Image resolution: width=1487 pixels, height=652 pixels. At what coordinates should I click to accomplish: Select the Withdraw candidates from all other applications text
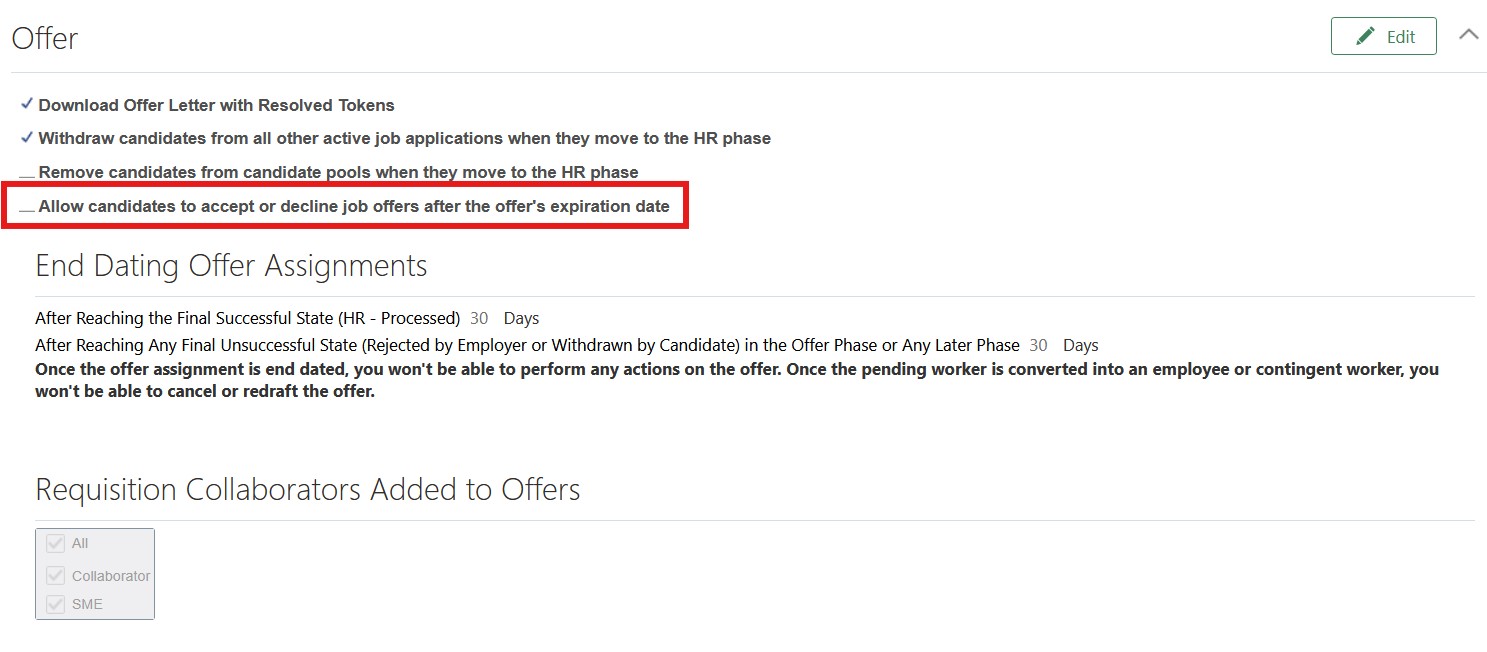(x=404, y=138)
